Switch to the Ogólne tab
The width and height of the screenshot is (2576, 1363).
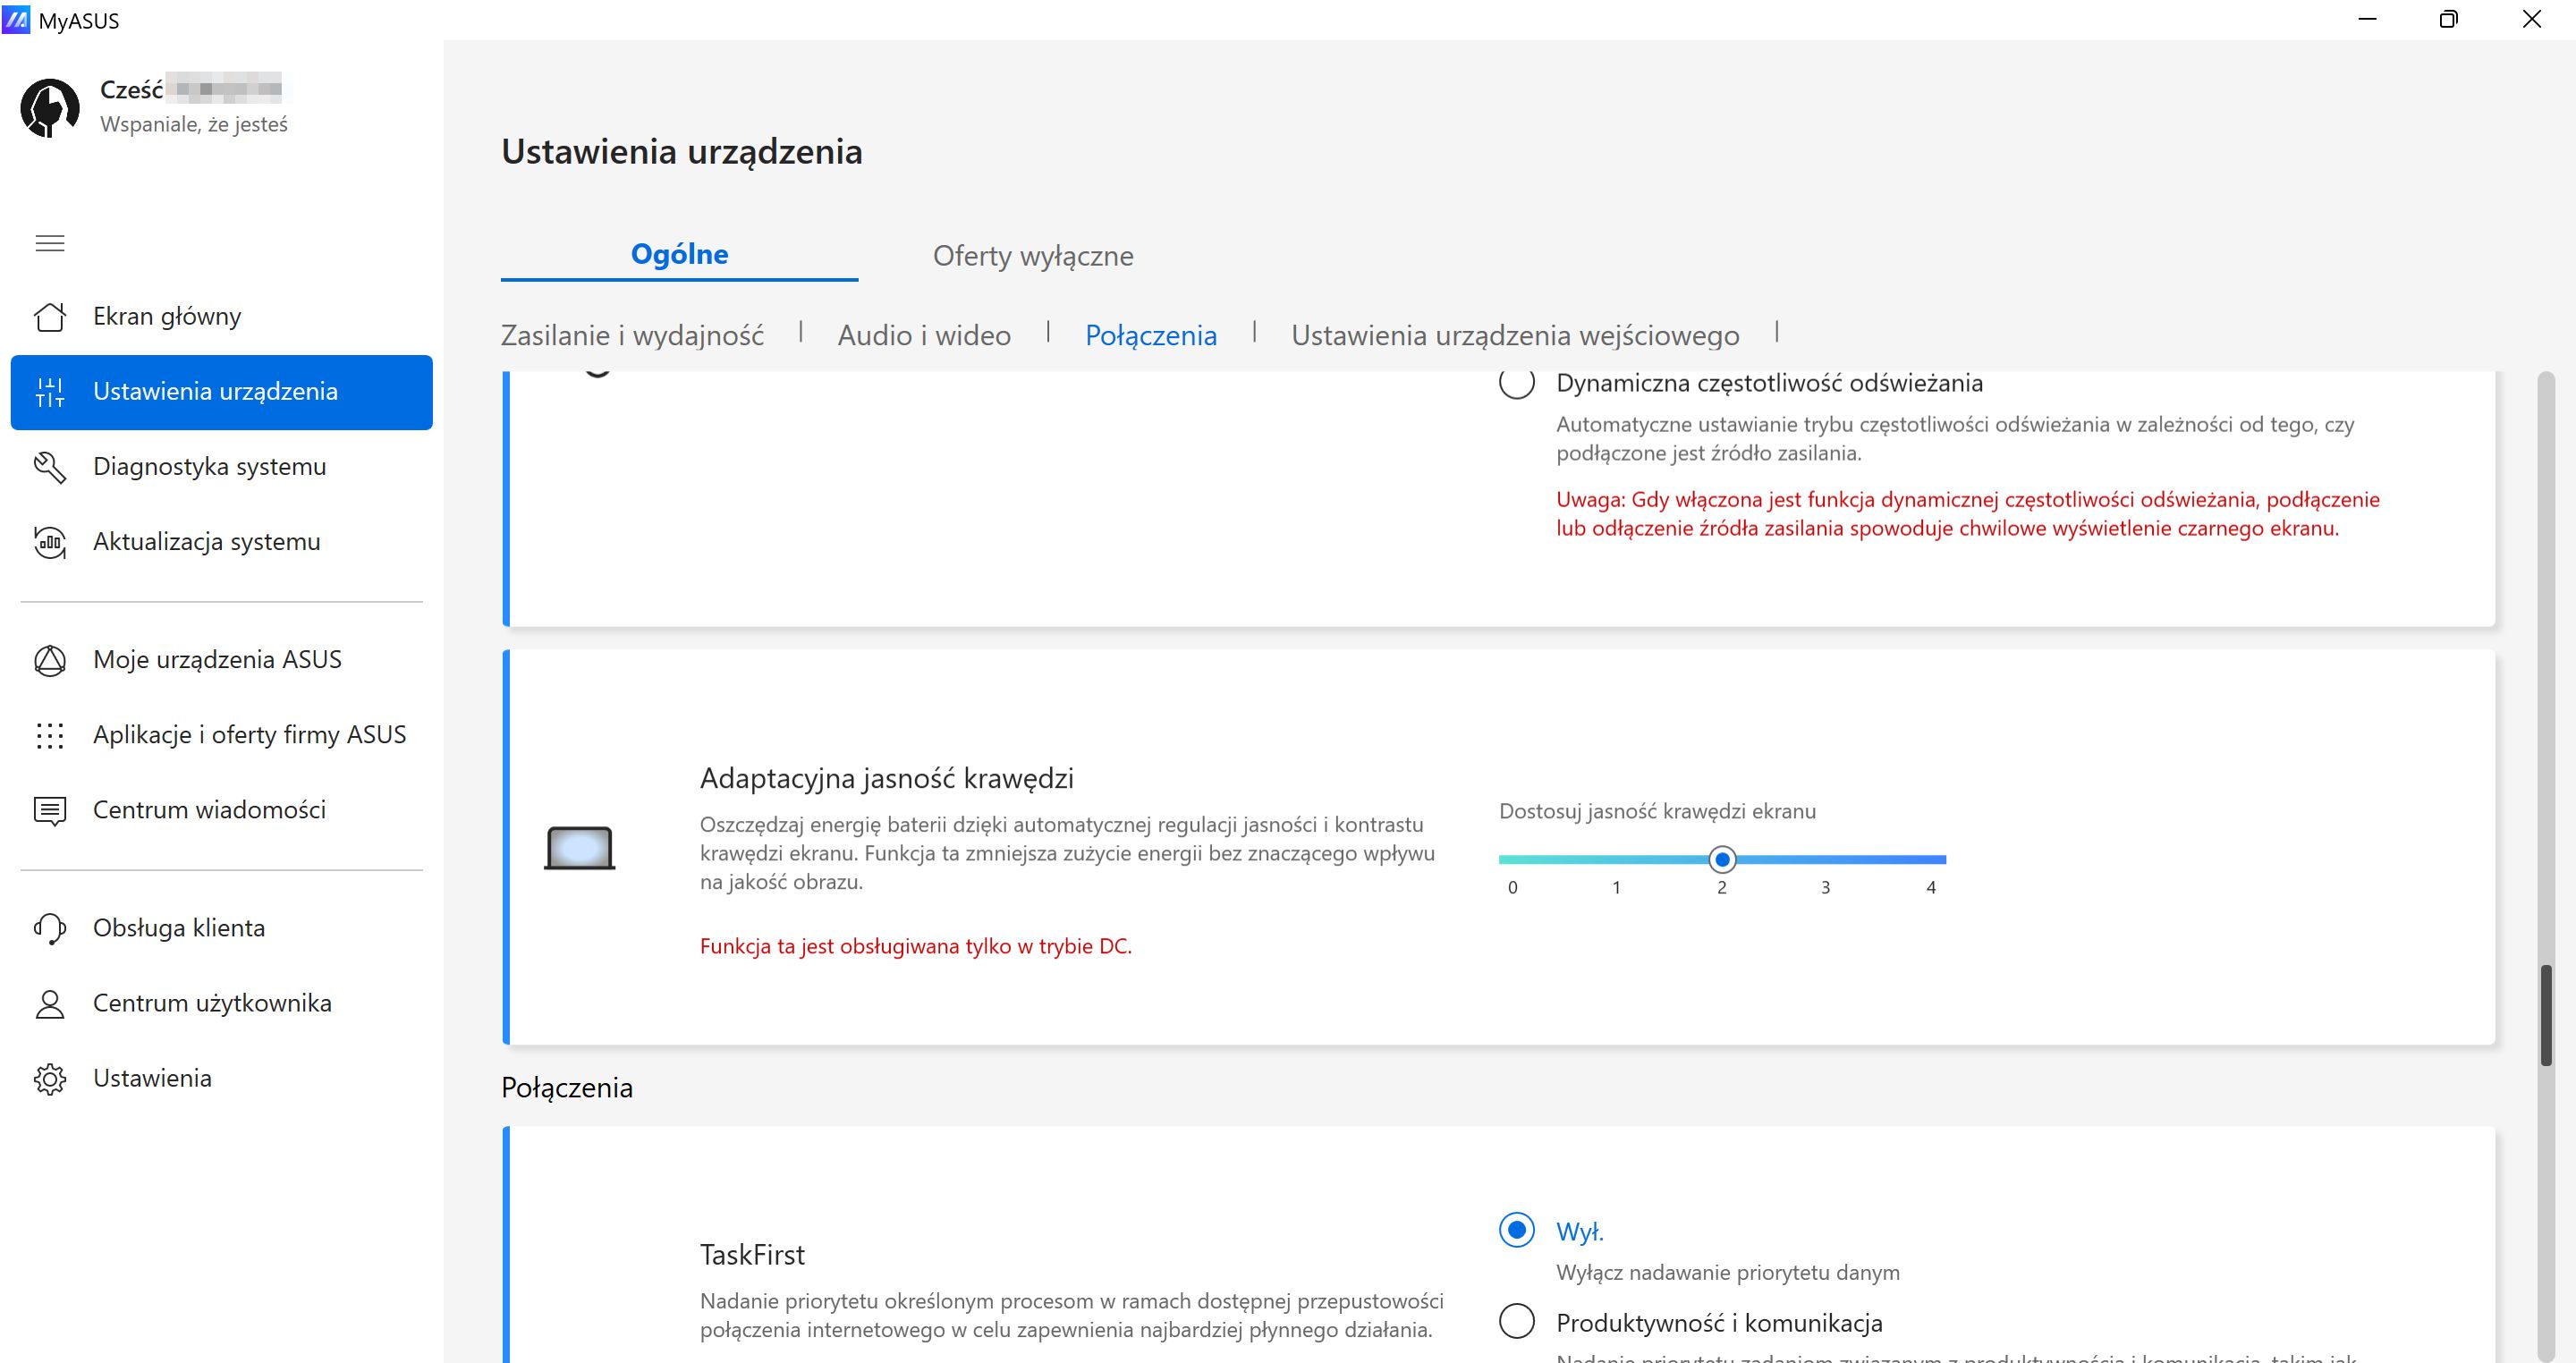(680, 254)
